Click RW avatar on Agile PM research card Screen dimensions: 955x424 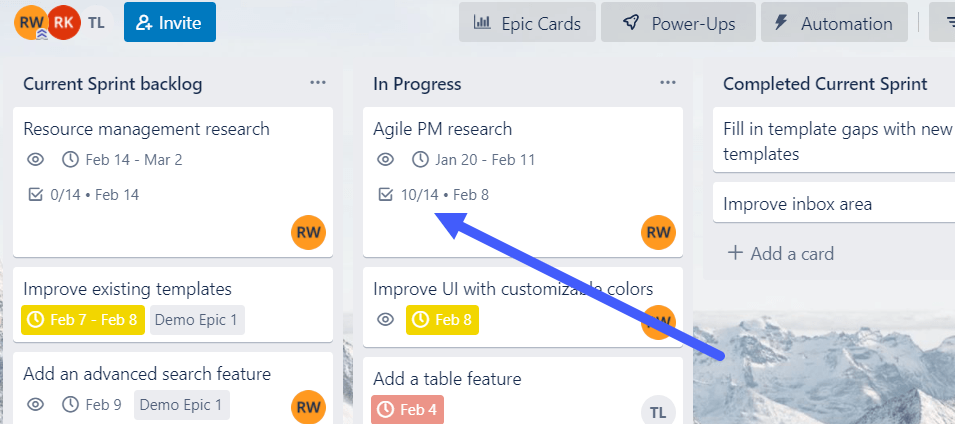(x=658, y=232)
